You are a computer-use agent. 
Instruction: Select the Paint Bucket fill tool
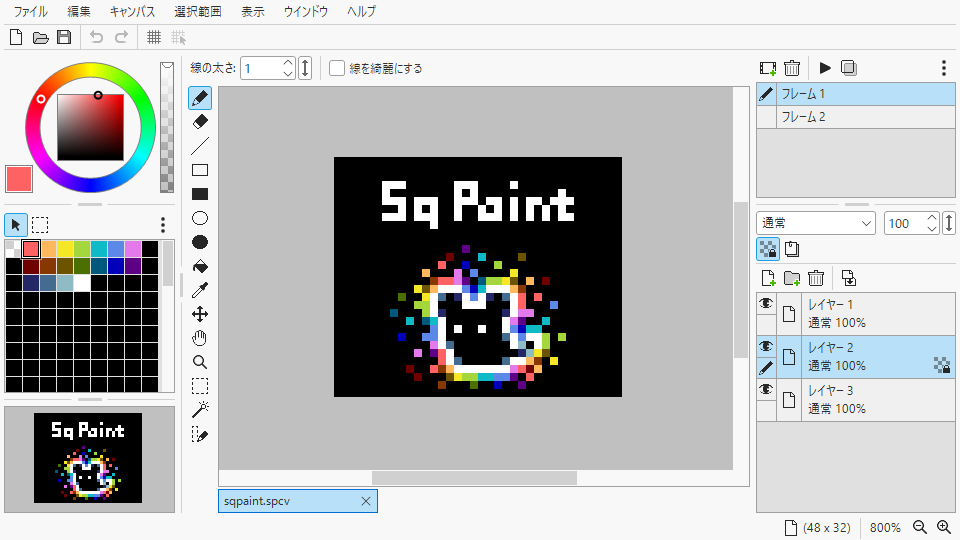[200, 266]
